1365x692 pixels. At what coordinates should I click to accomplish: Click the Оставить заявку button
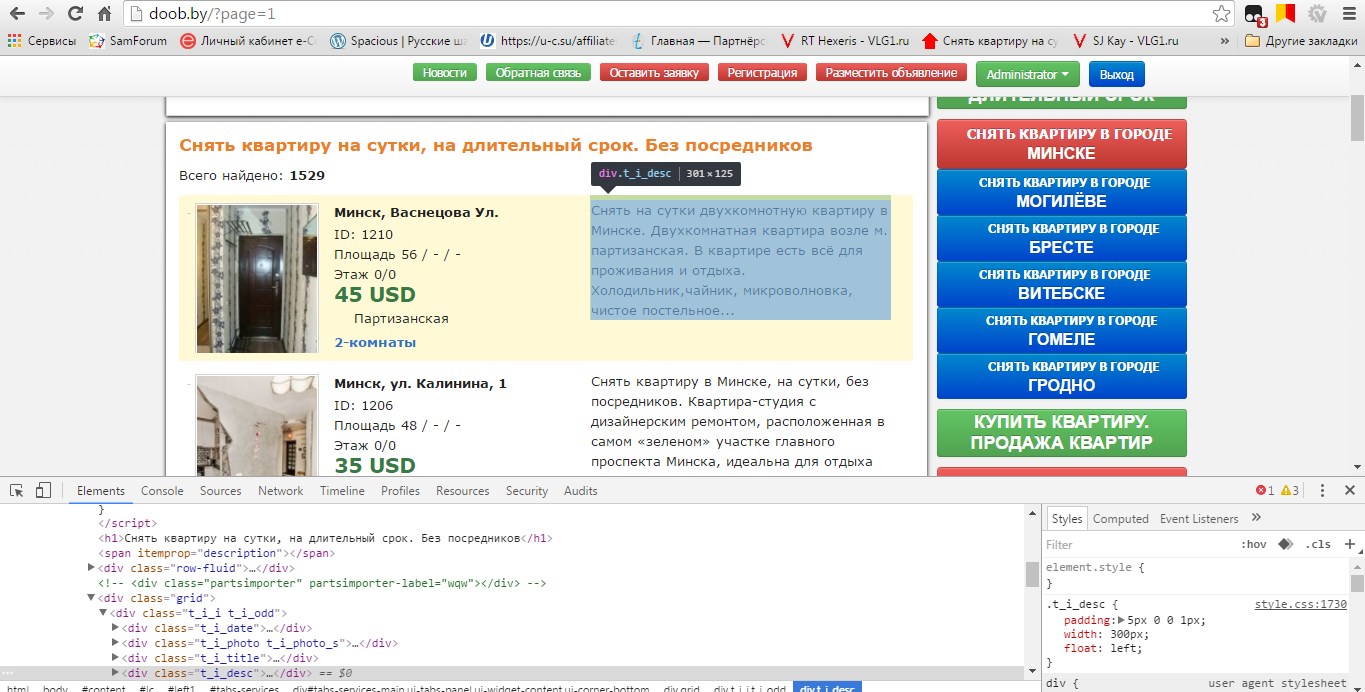[655, 73]
